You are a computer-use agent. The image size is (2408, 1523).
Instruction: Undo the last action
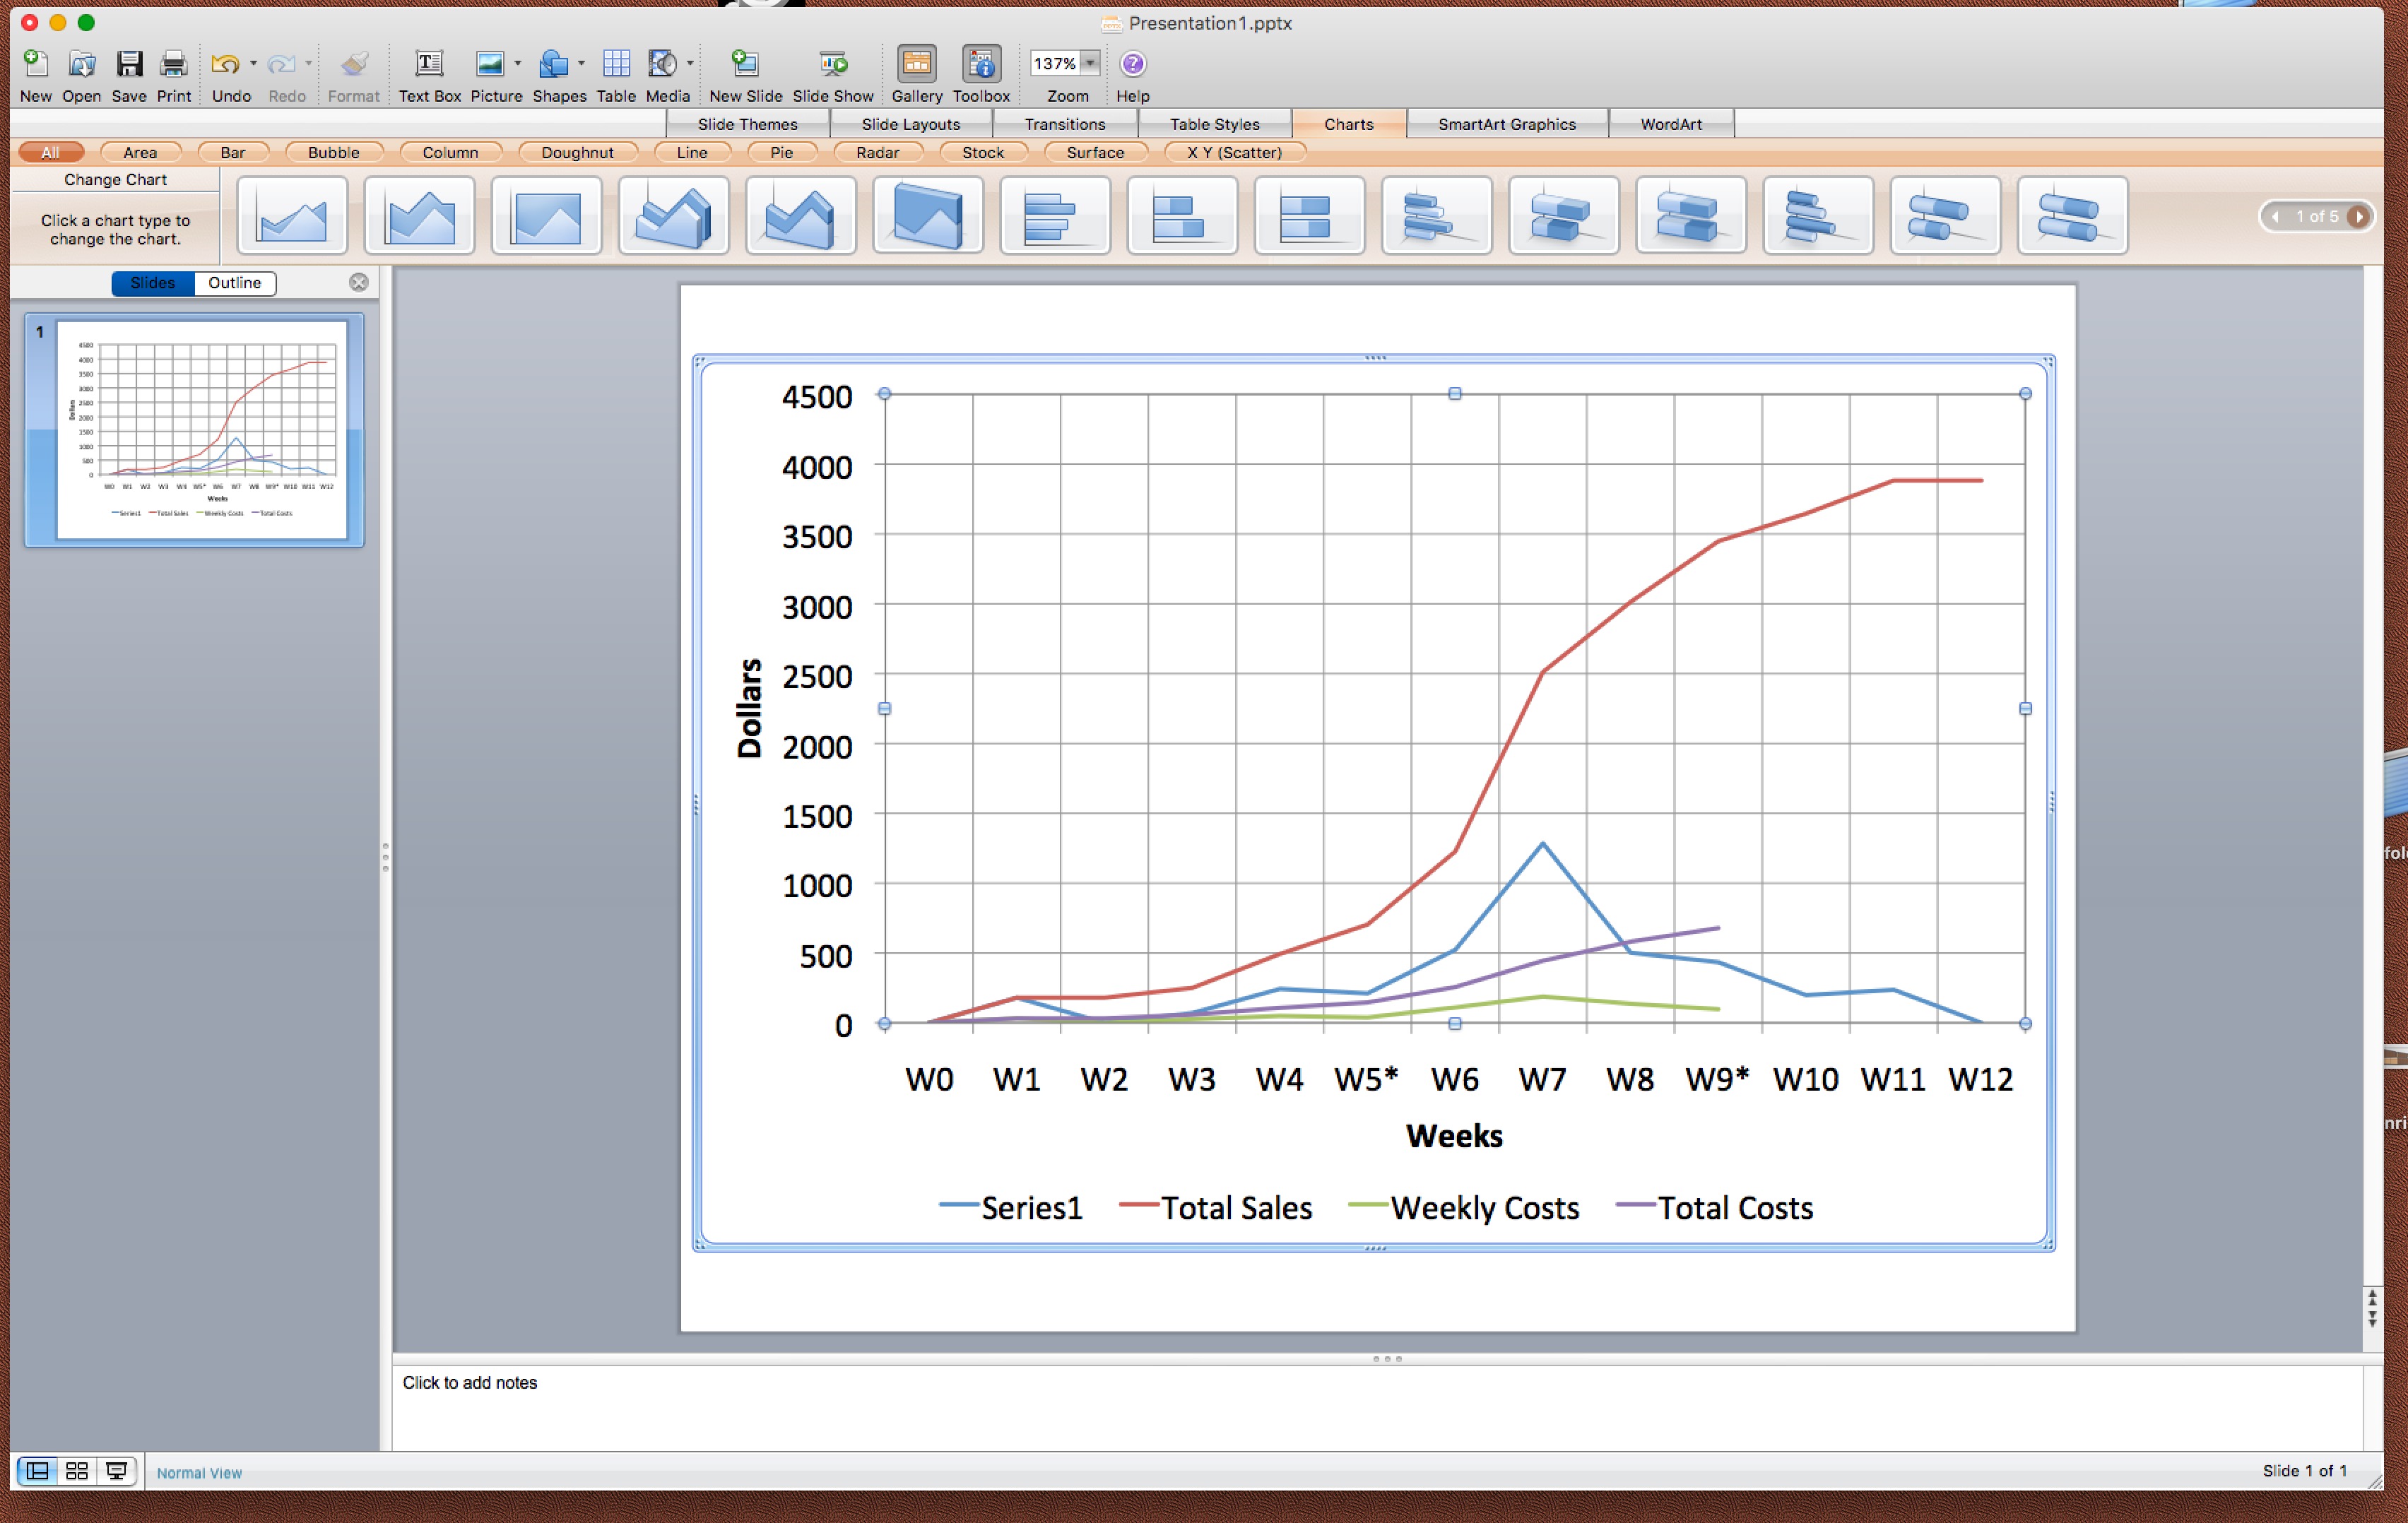coord(225,65)
